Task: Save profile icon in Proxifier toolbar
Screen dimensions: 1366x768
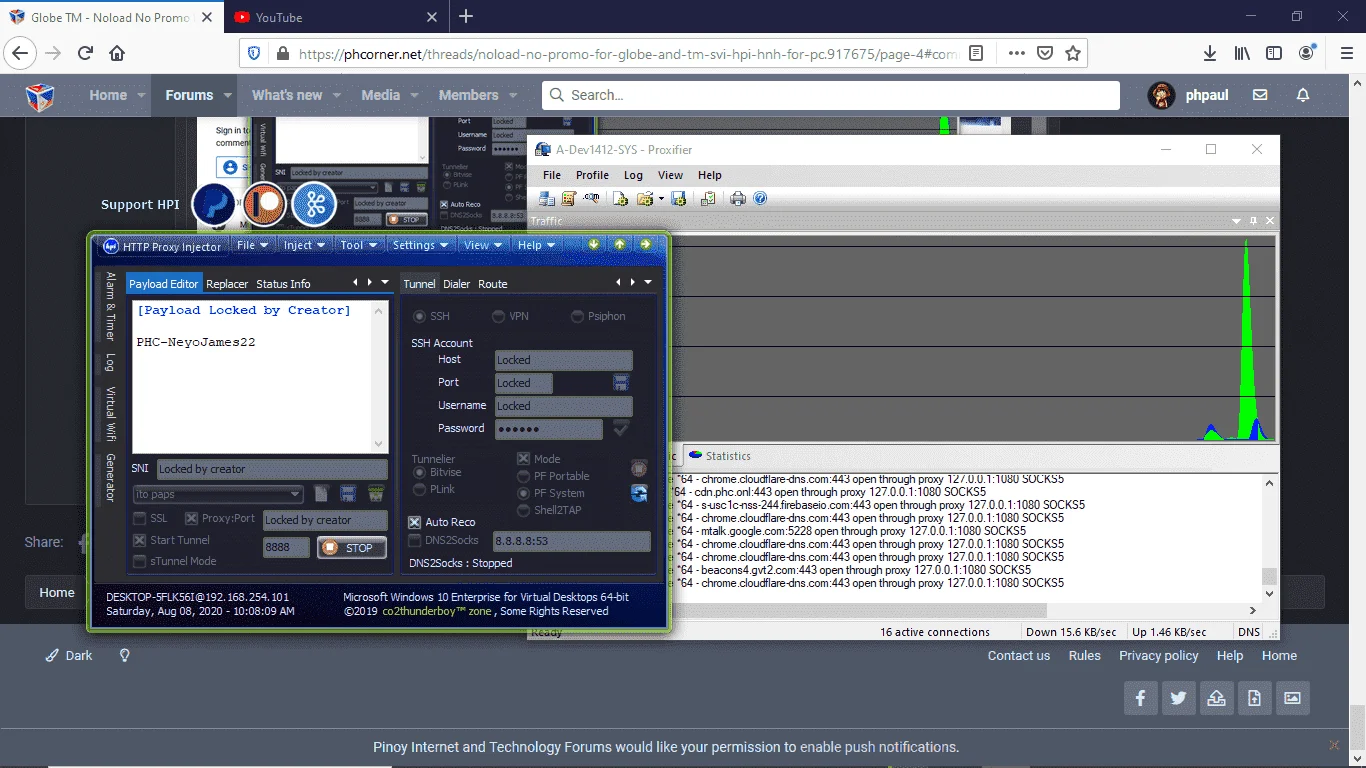Action: (x=679, y=198)
